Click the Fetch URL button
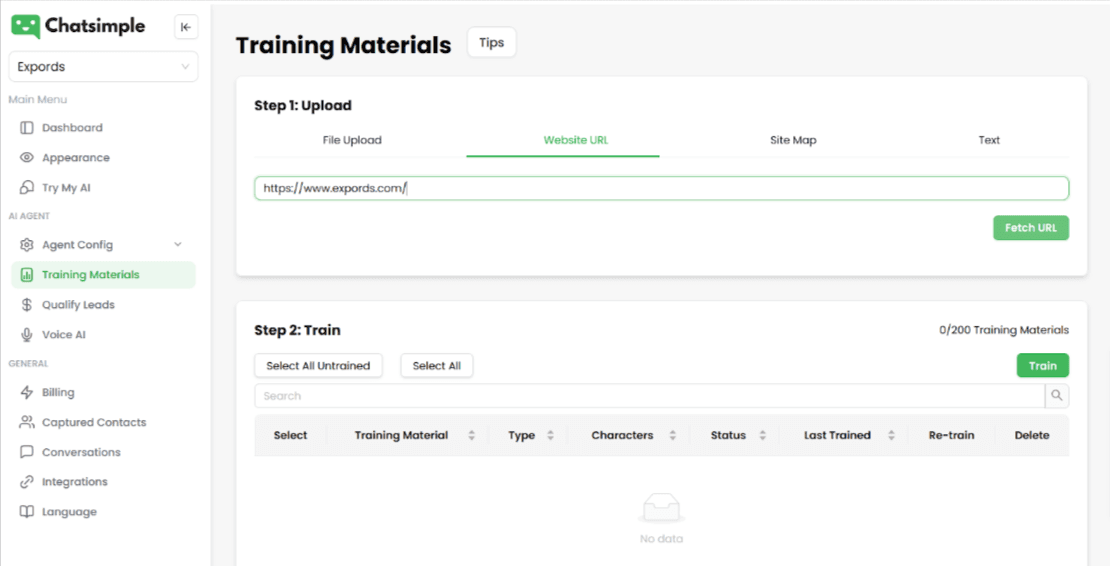Viewport: 1110px width, 566px height. pos(1030,228)
